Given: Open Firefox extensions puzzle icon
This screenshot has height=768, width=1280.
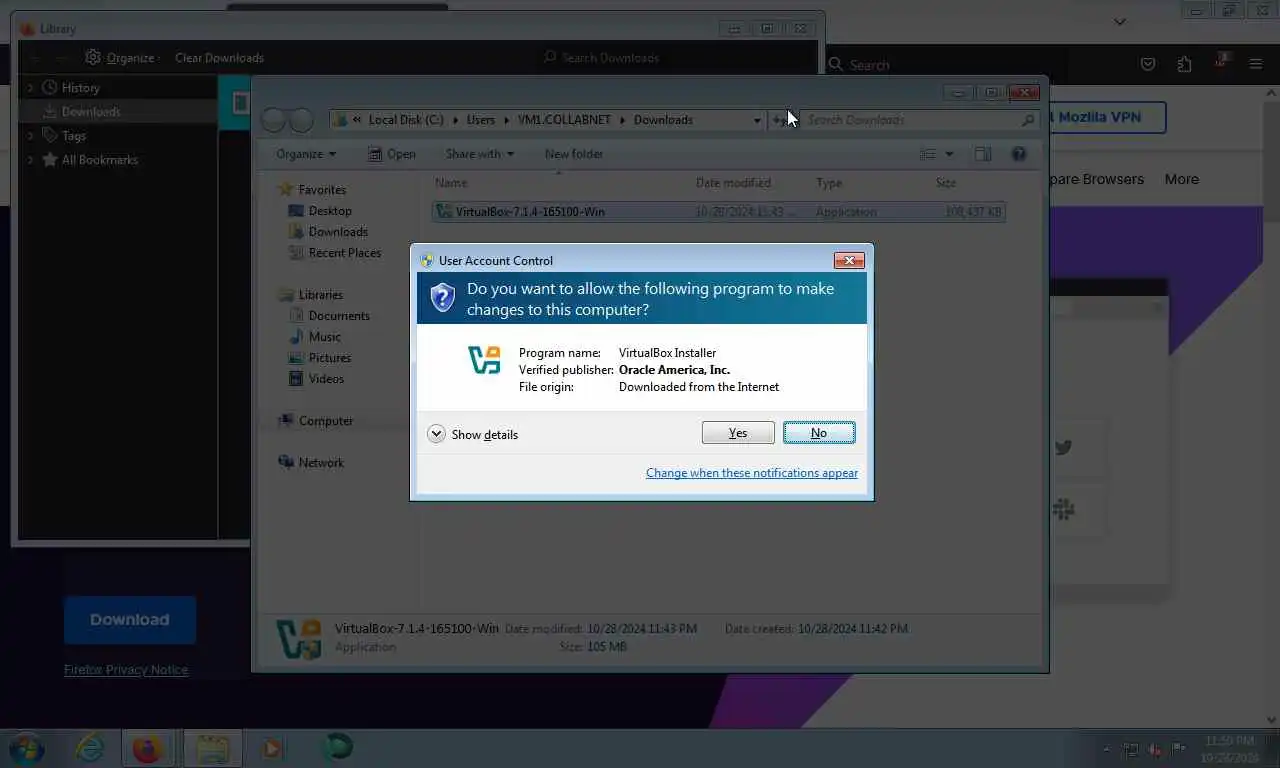Looking at the screenshot, I should tap(1184, 64).
